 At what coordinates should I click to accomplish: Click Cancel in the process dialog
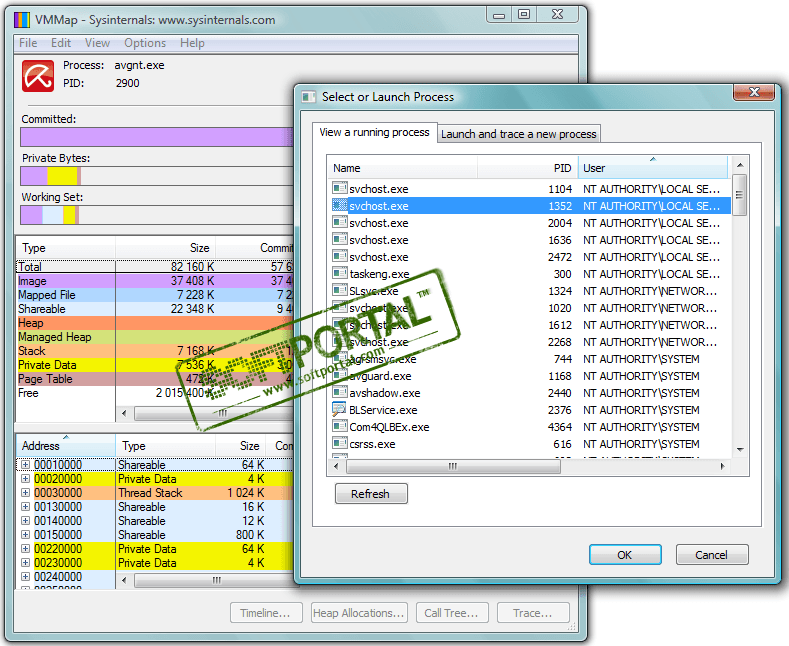coord(712,555)
